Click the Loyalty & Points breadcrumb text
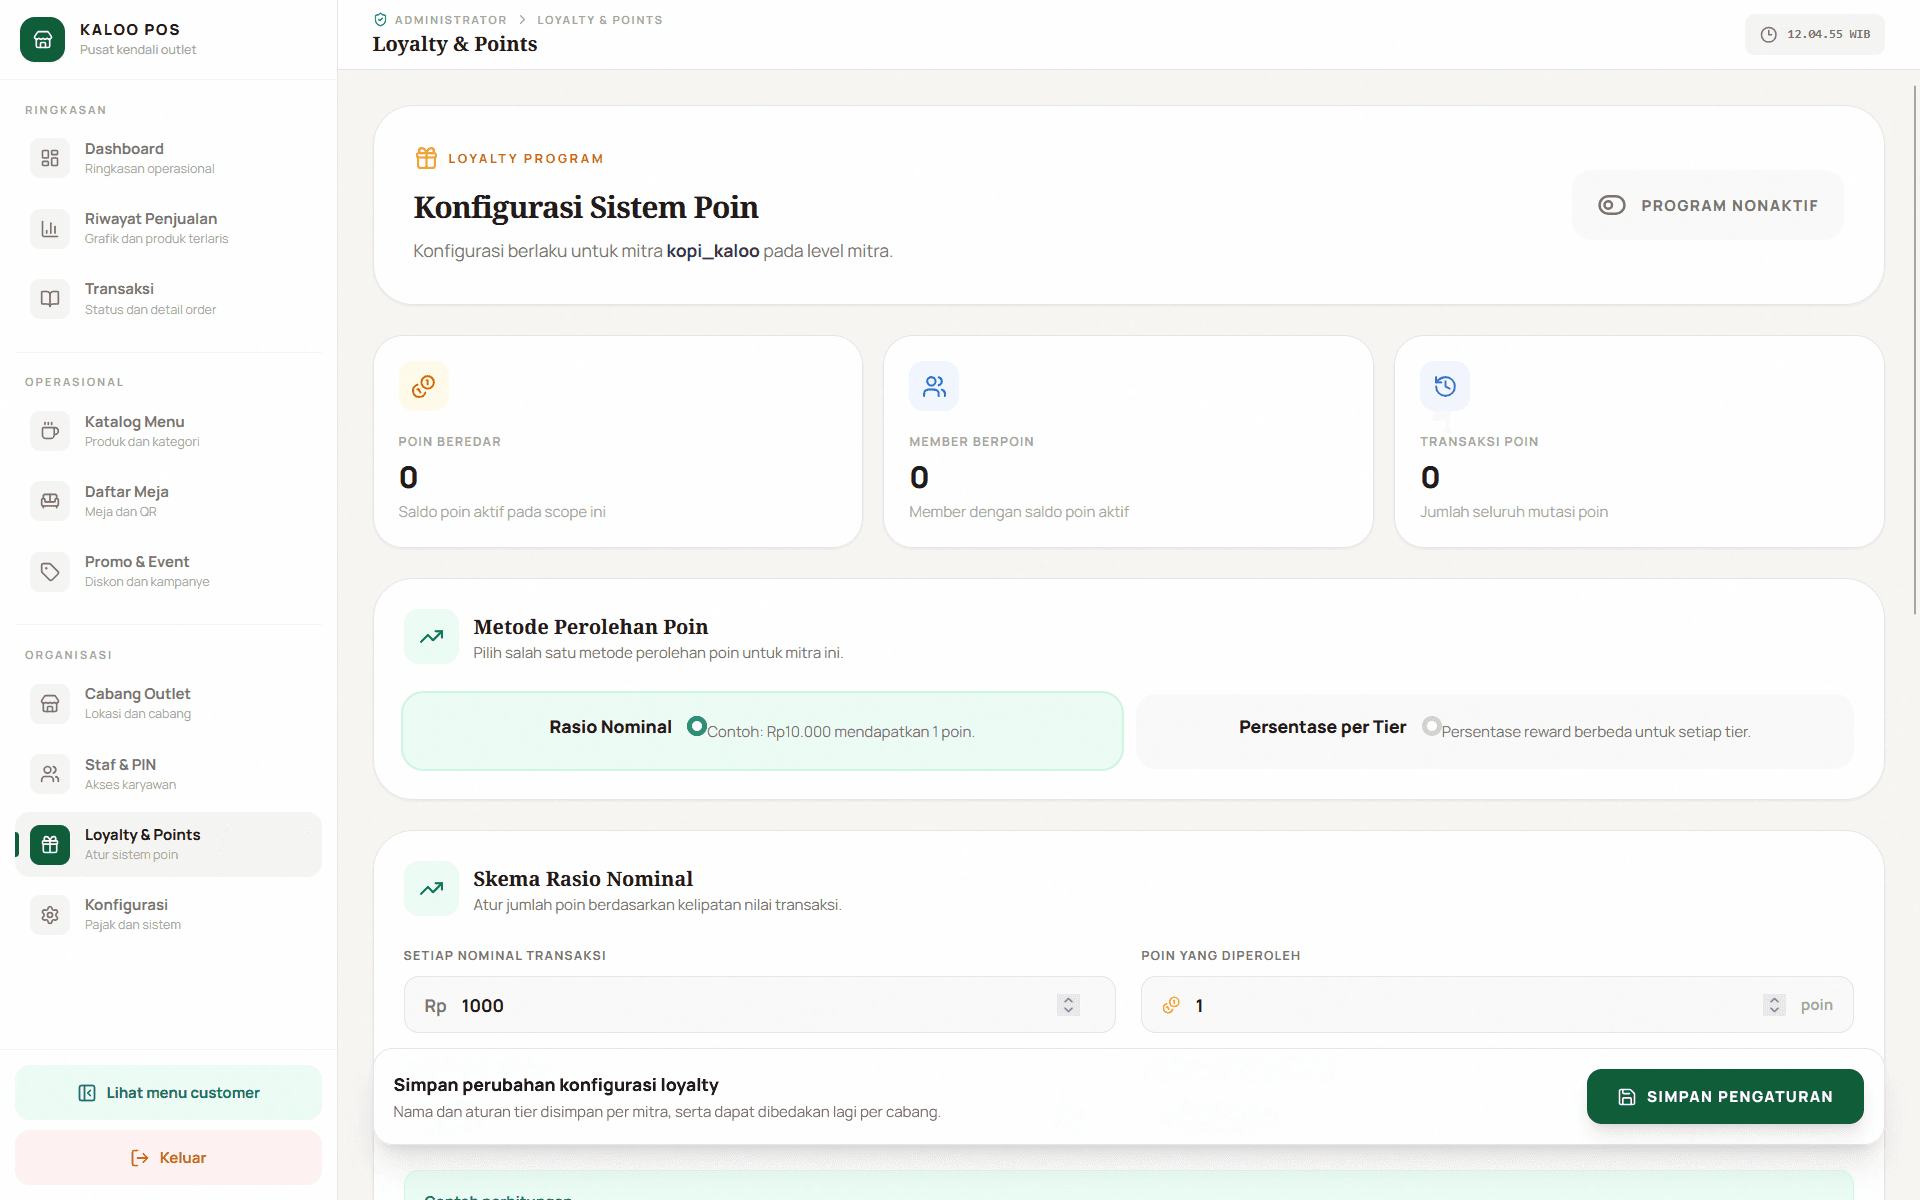The height and width of the screenshot is (1200, 1920). [599, 20]
